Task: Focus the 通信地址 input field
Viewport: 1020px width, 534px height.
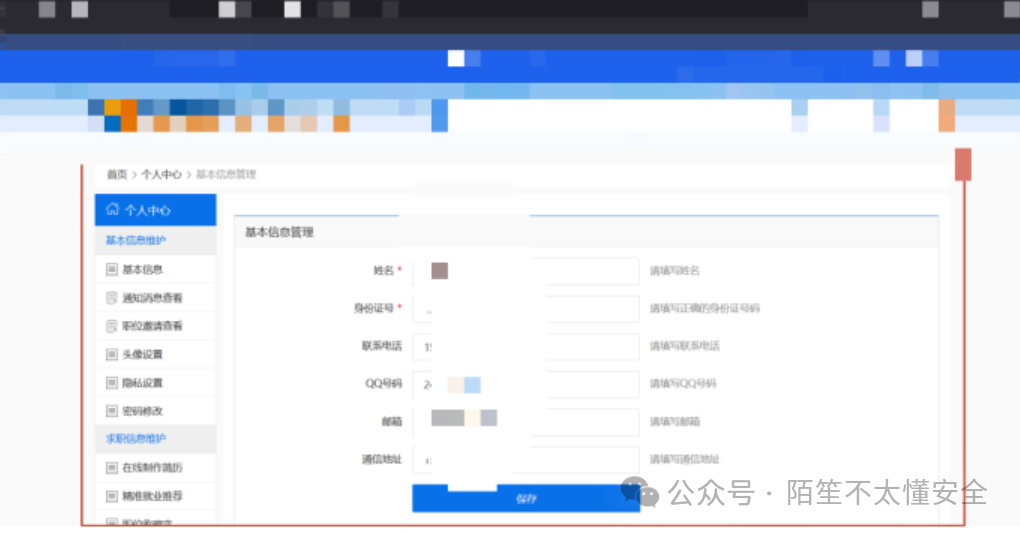Action: point(526,459)
